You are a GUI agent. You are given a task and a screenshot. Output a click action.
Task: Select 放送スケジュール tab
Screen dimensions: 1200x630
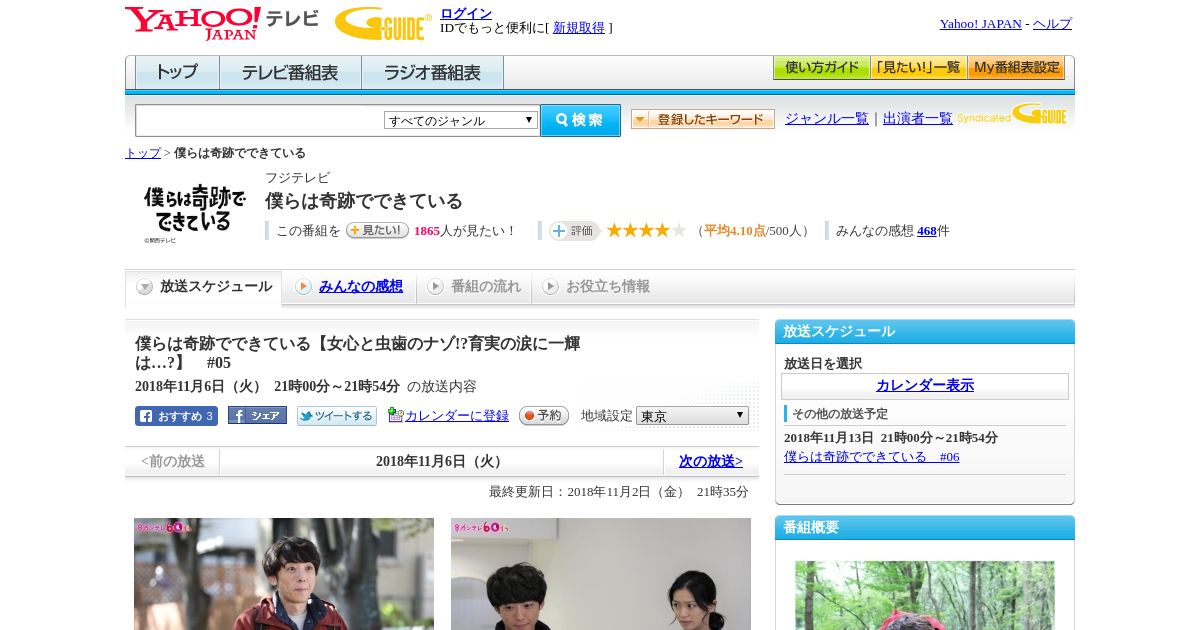pyautogui.click(x=204, y=287)
